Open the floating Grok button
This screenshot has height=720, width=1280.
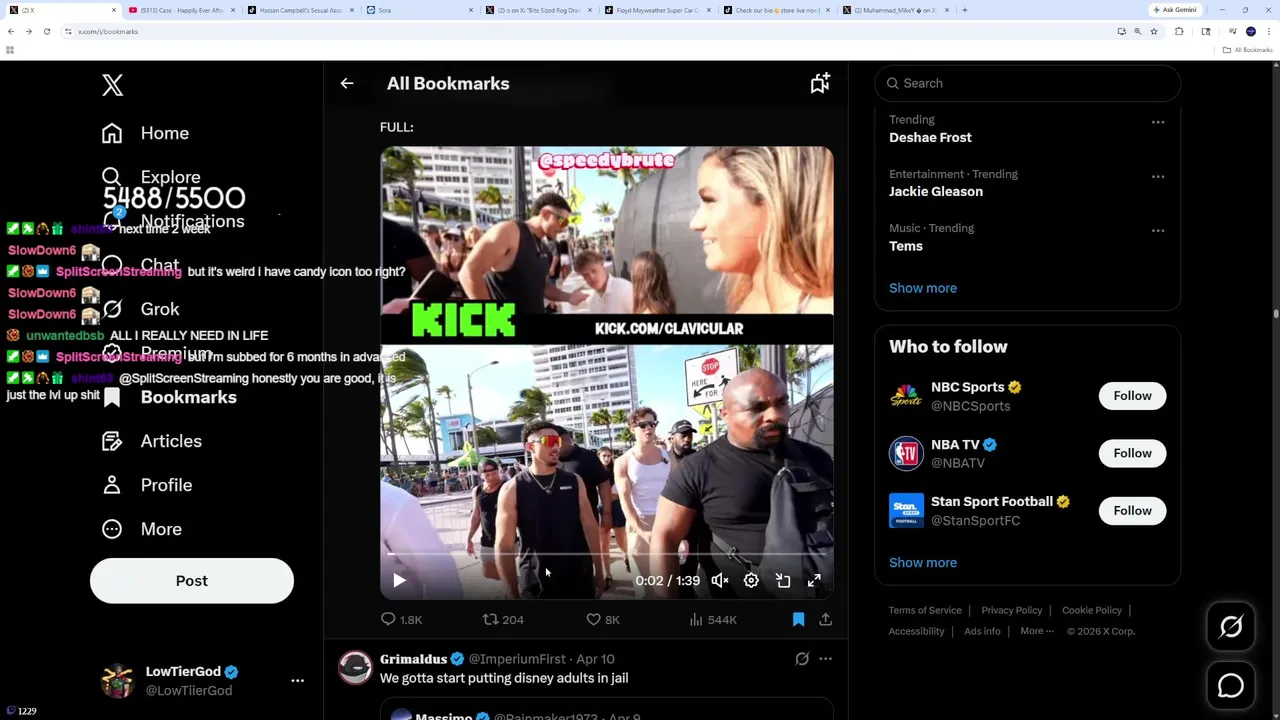[1231, 627]
